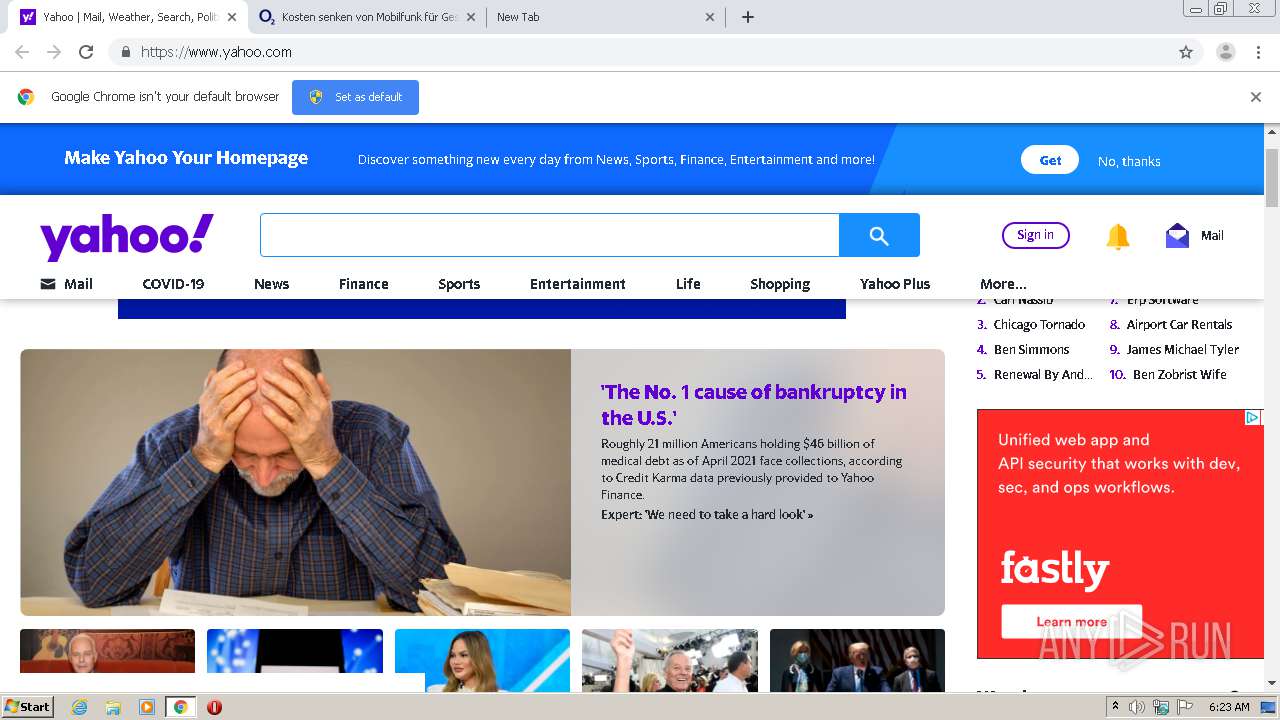Open COVID-19 nav item
Image resolution: width=1280 pixels, height=720 pixels.
pyautogui.click(x=173, y=284)
